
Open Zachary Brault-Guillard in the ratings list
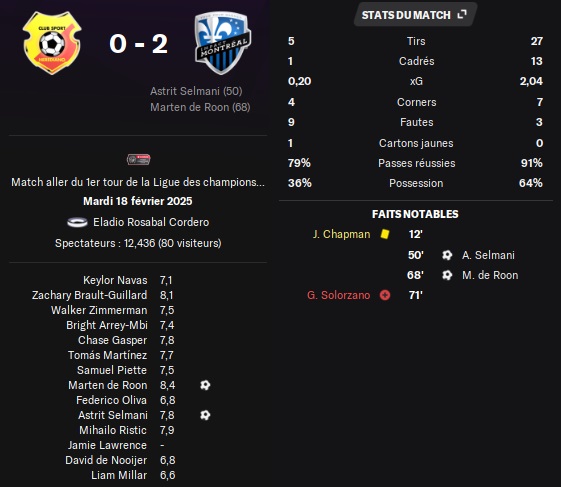pyautogui.click(x=89, y=295)
